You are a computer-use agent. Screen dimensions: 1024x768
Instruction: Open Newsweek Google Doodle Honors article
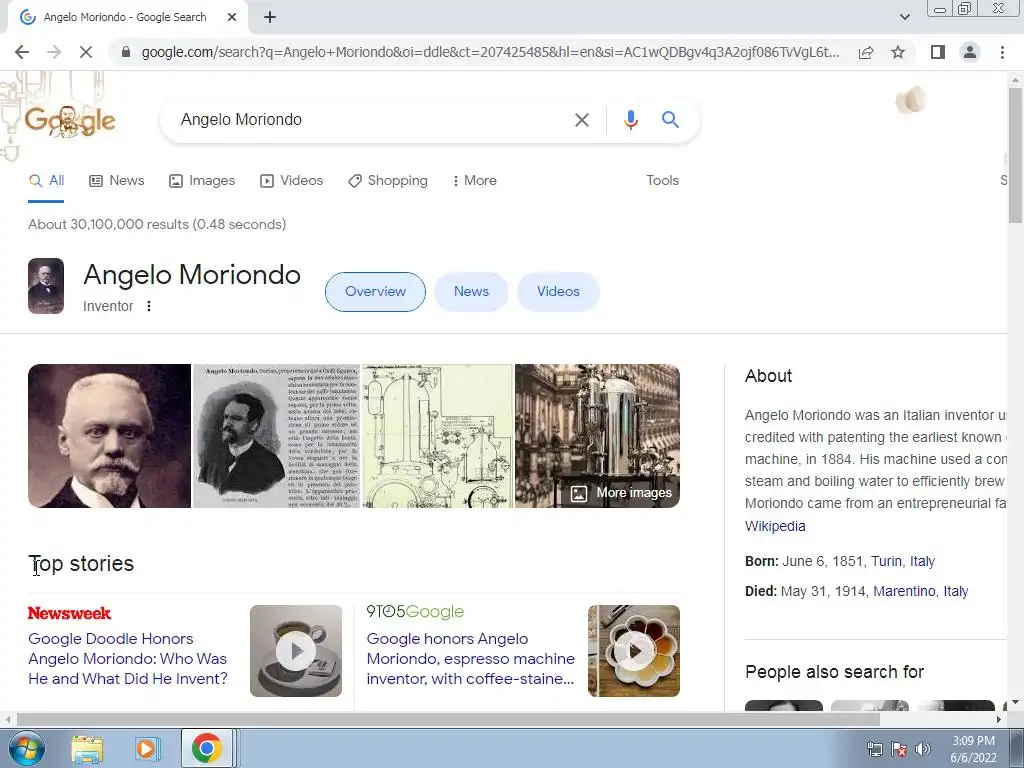pyautogui.click(x=128, y=659)
